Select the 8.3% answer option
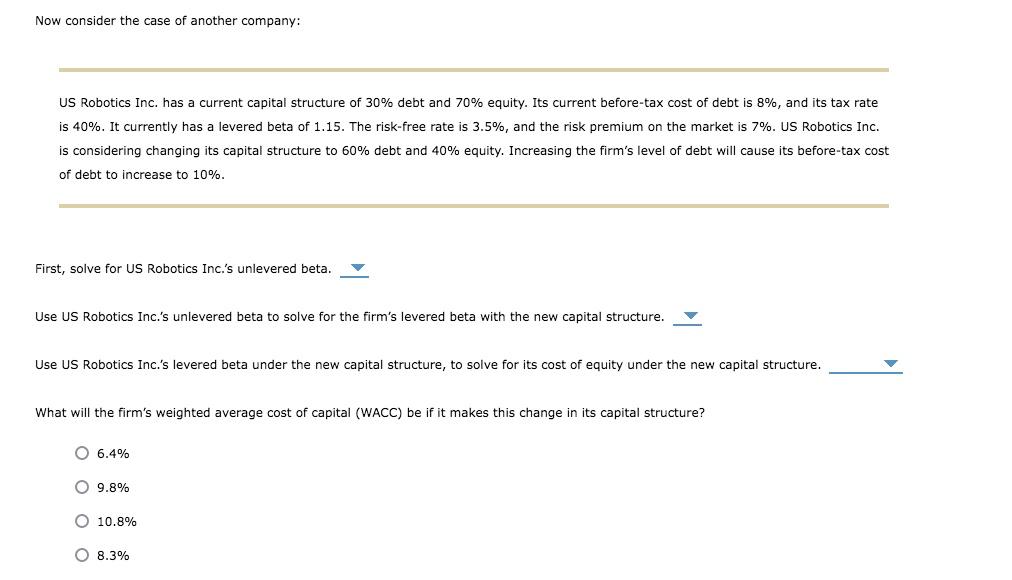The height and width of the screenshot is (580, 1012). [x=82, y=554]
